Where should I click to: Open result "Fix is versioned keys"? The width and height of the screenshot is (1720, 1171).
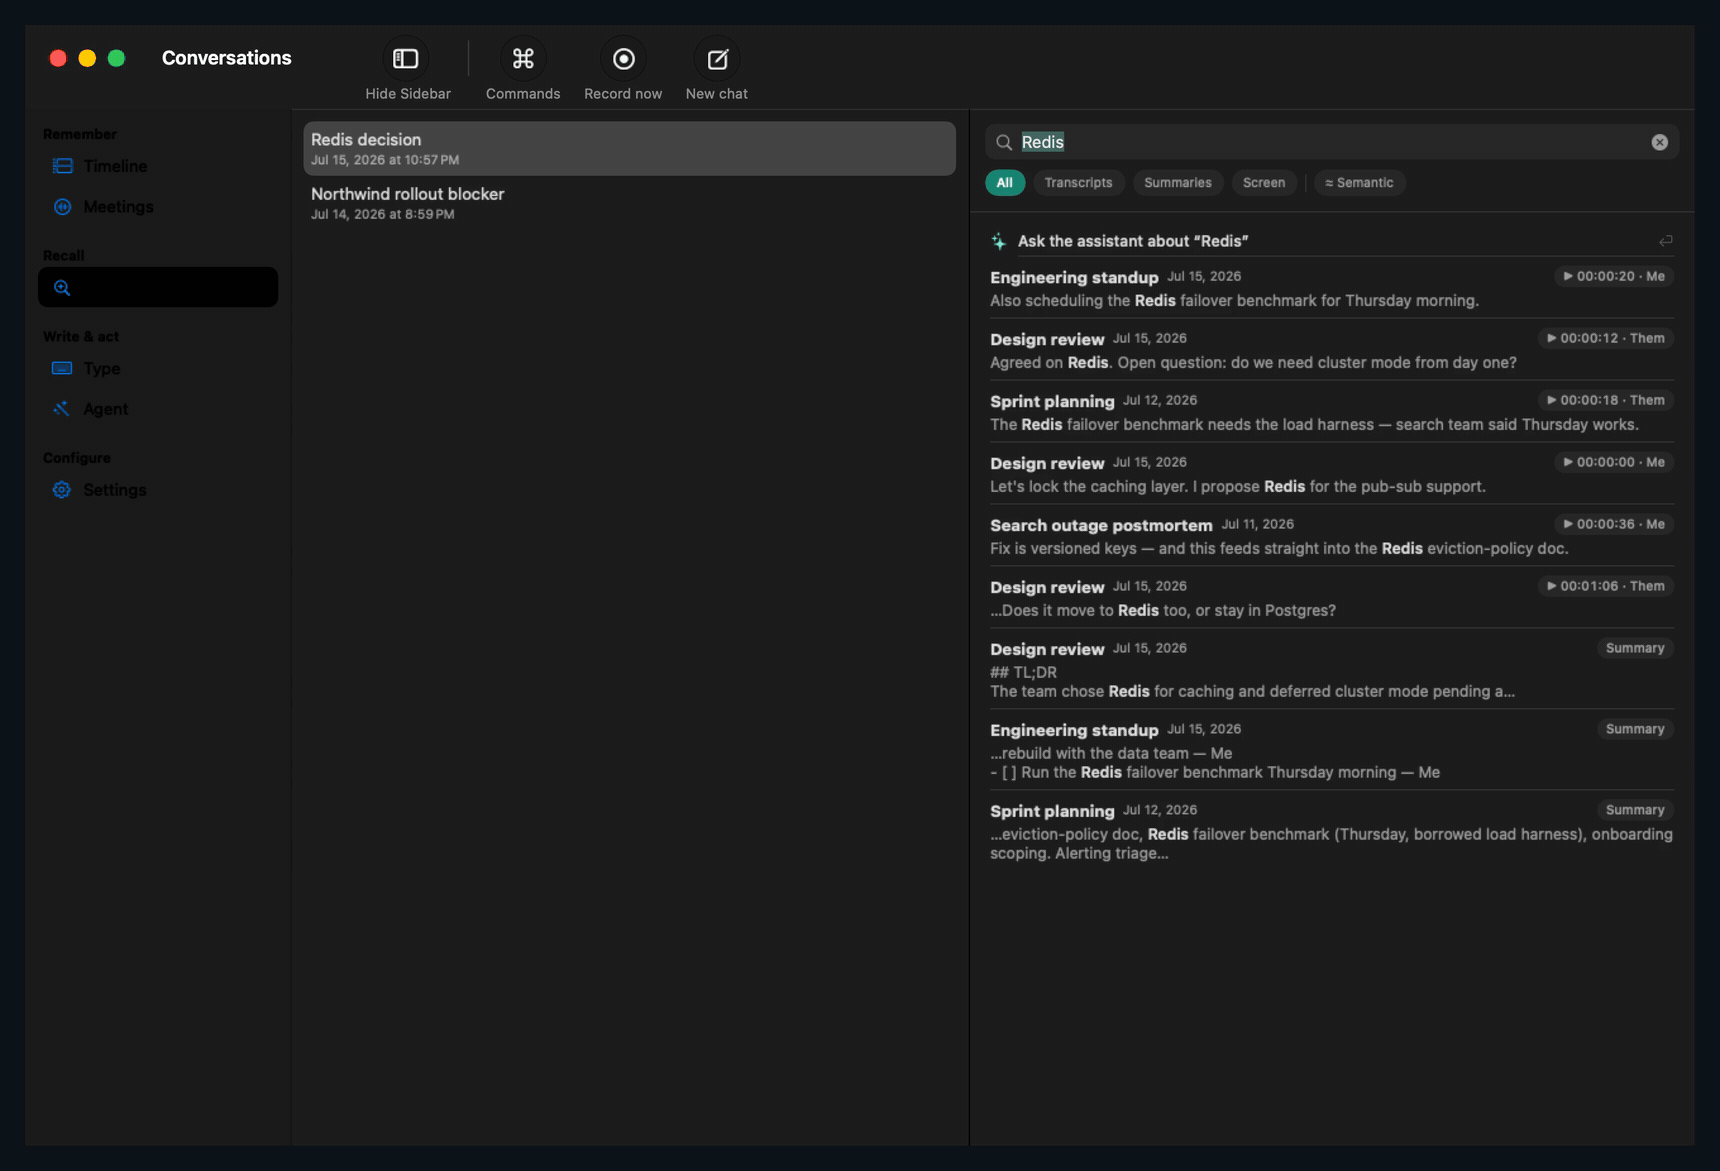(x=1331, y=537)
